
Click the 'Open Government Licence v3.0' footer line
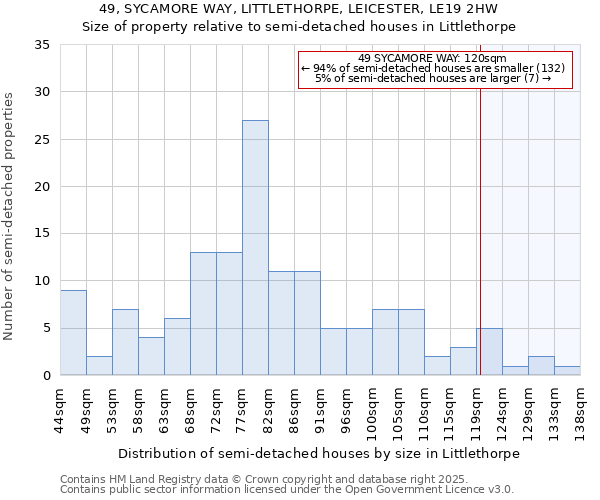287,489
